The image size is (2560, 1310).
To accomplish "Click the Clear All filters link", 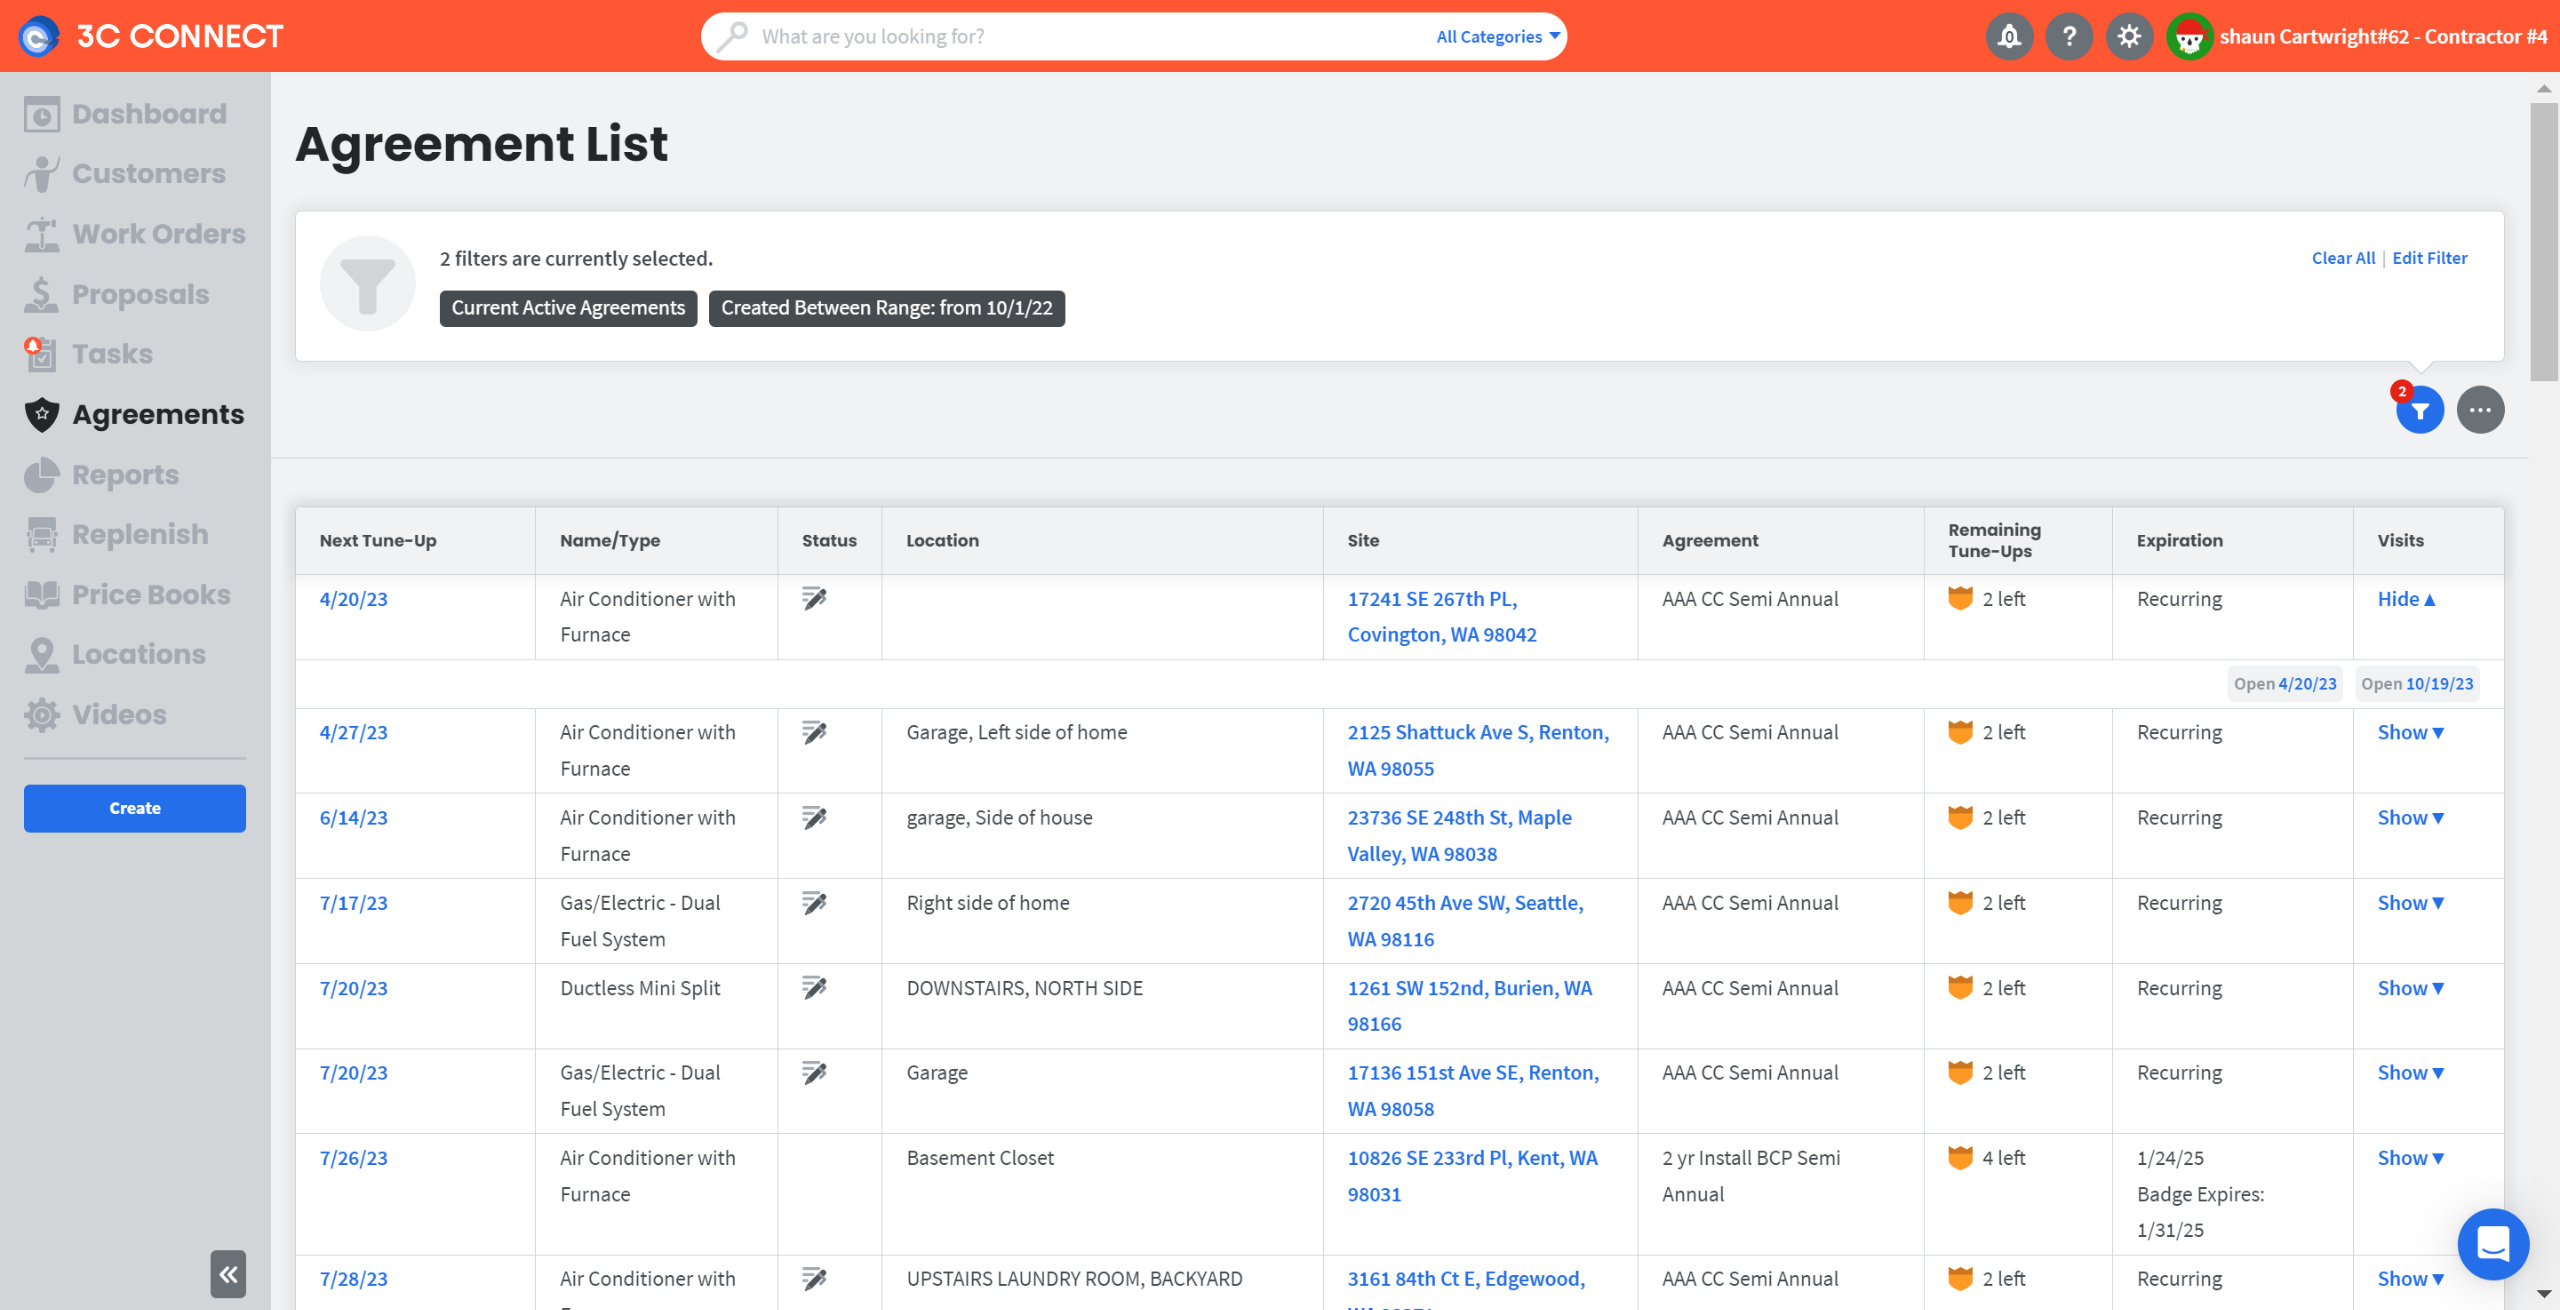I will [x=2342, y=258].
